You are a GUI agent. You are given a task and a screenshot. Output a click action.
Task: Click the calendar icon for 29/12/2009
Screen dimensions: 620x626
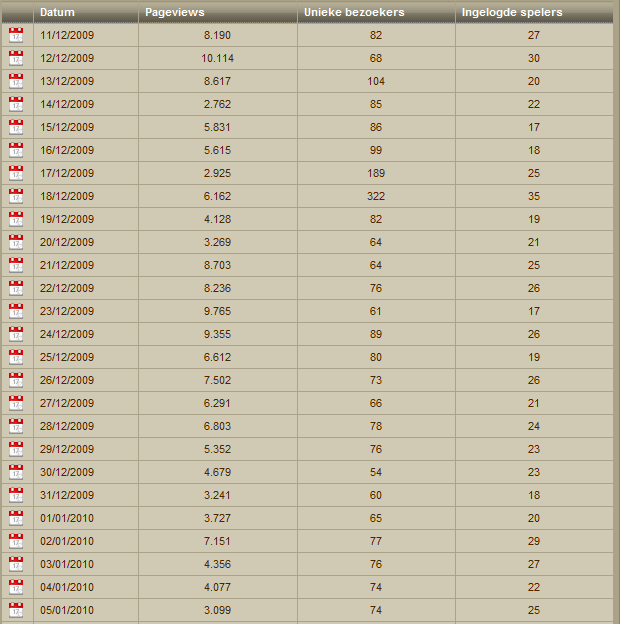pos(16,449)
